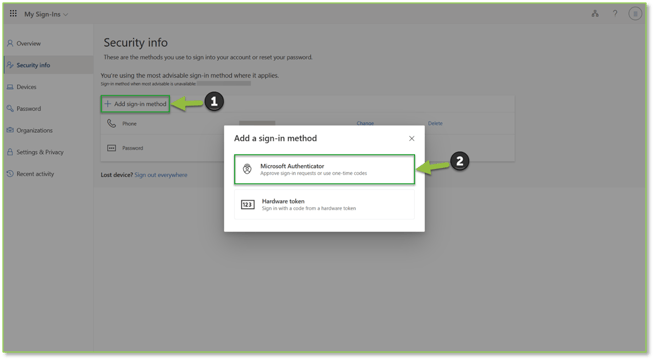This screenshot has height=360, width=654.
Task: Click the Security info sidebar person icon
Action: (x=10, y=65)
